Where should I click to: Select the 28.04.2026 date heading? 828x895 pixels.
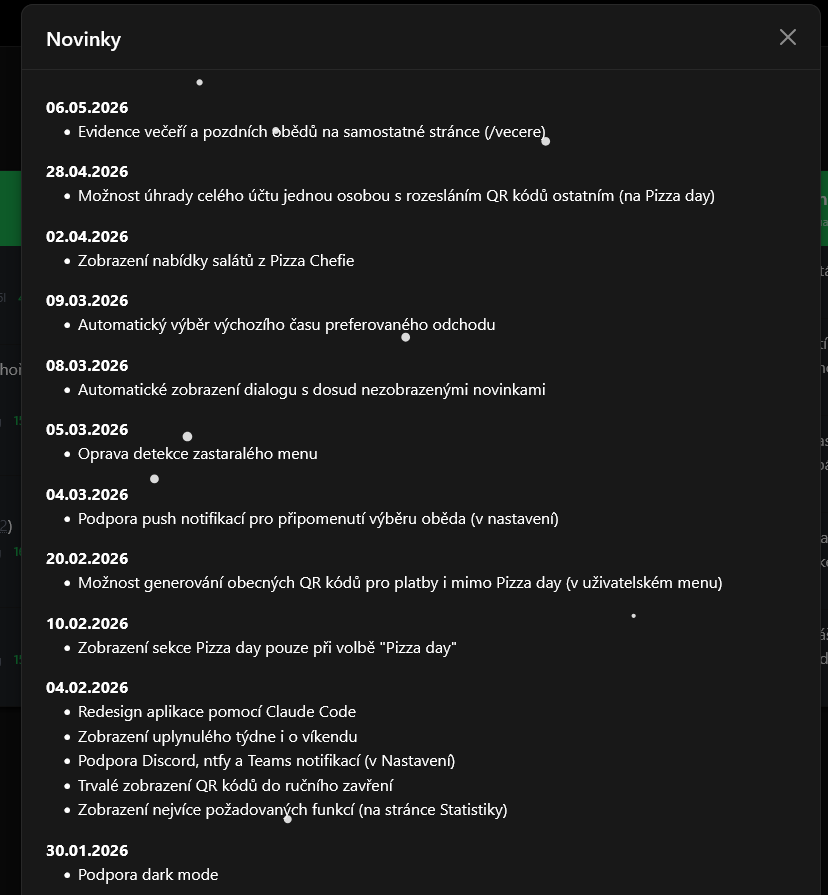click(87, 171)
